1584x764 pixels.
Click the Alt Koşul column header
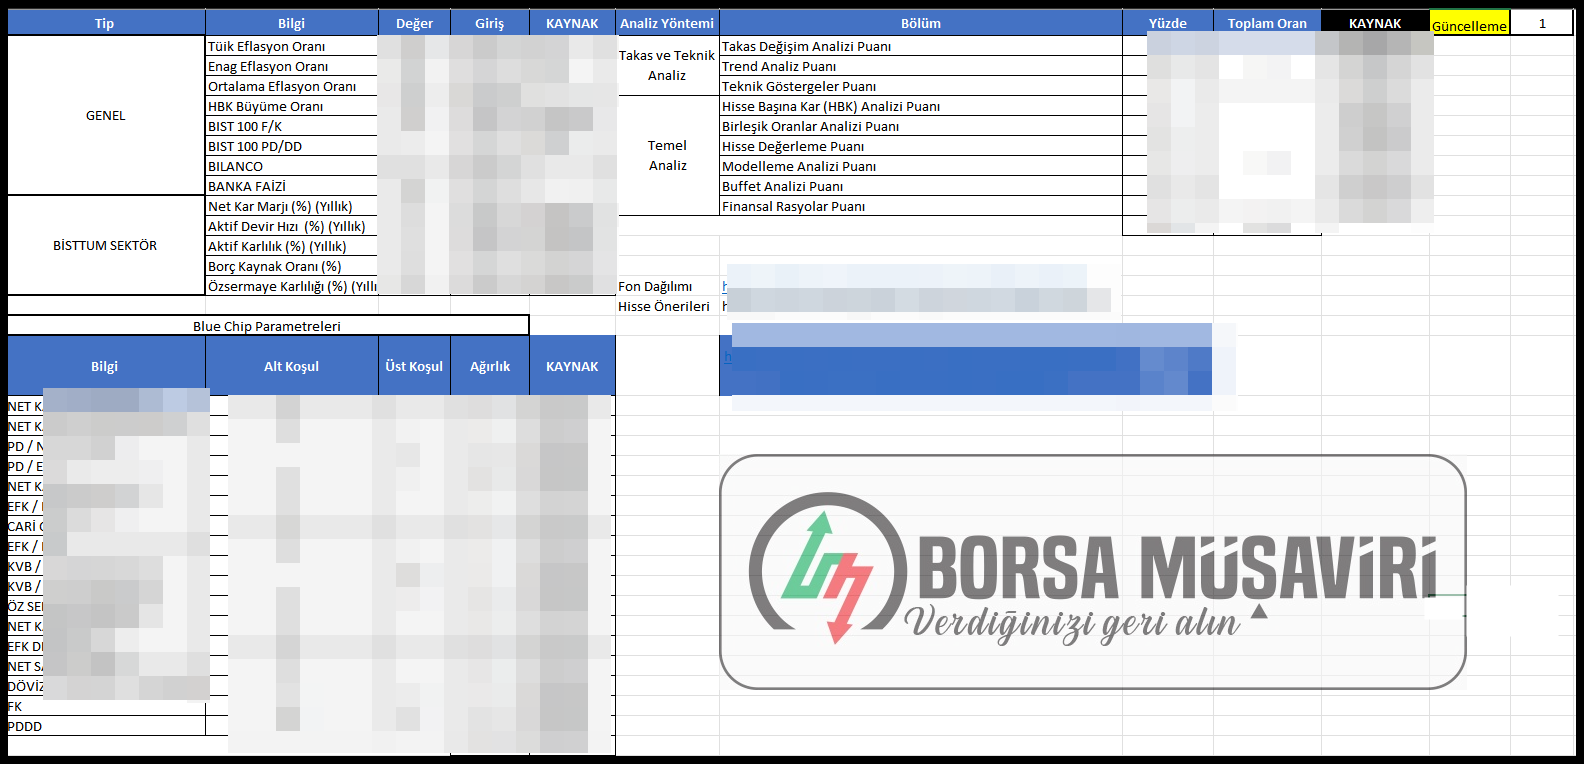pyautogui.click(x=291, y=366)
